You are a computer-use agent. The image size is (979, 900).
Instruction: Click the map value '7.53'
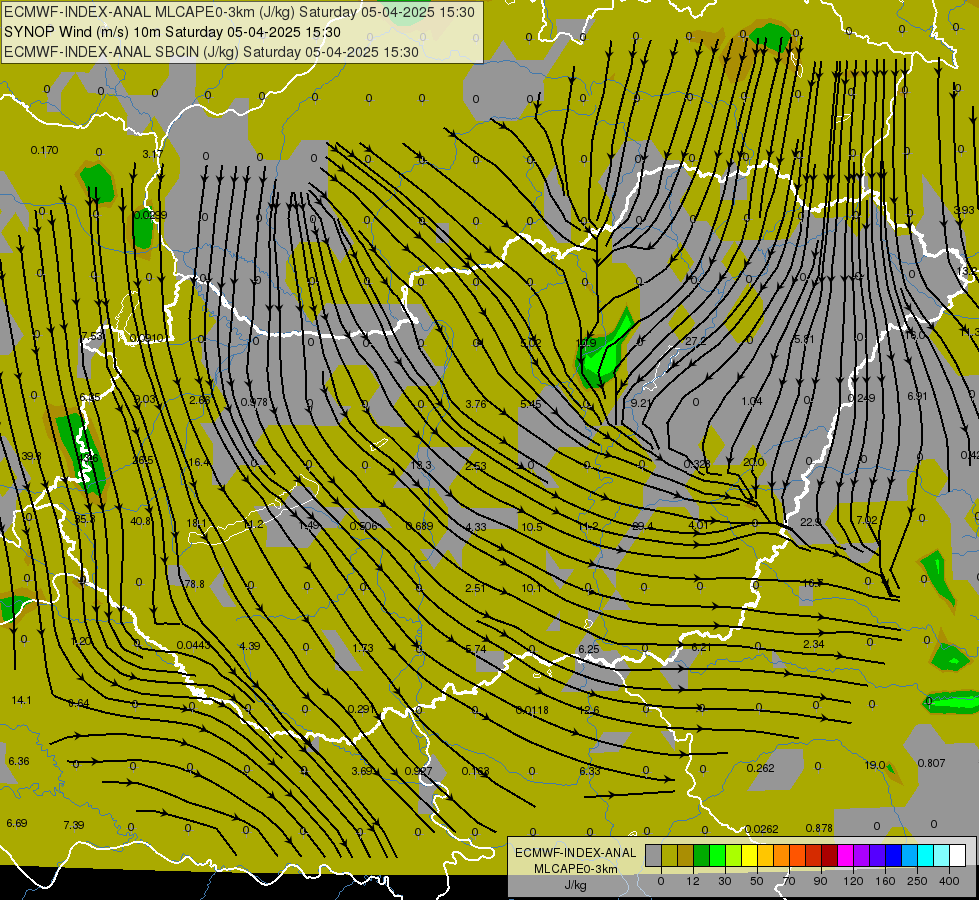click(92, 336)
